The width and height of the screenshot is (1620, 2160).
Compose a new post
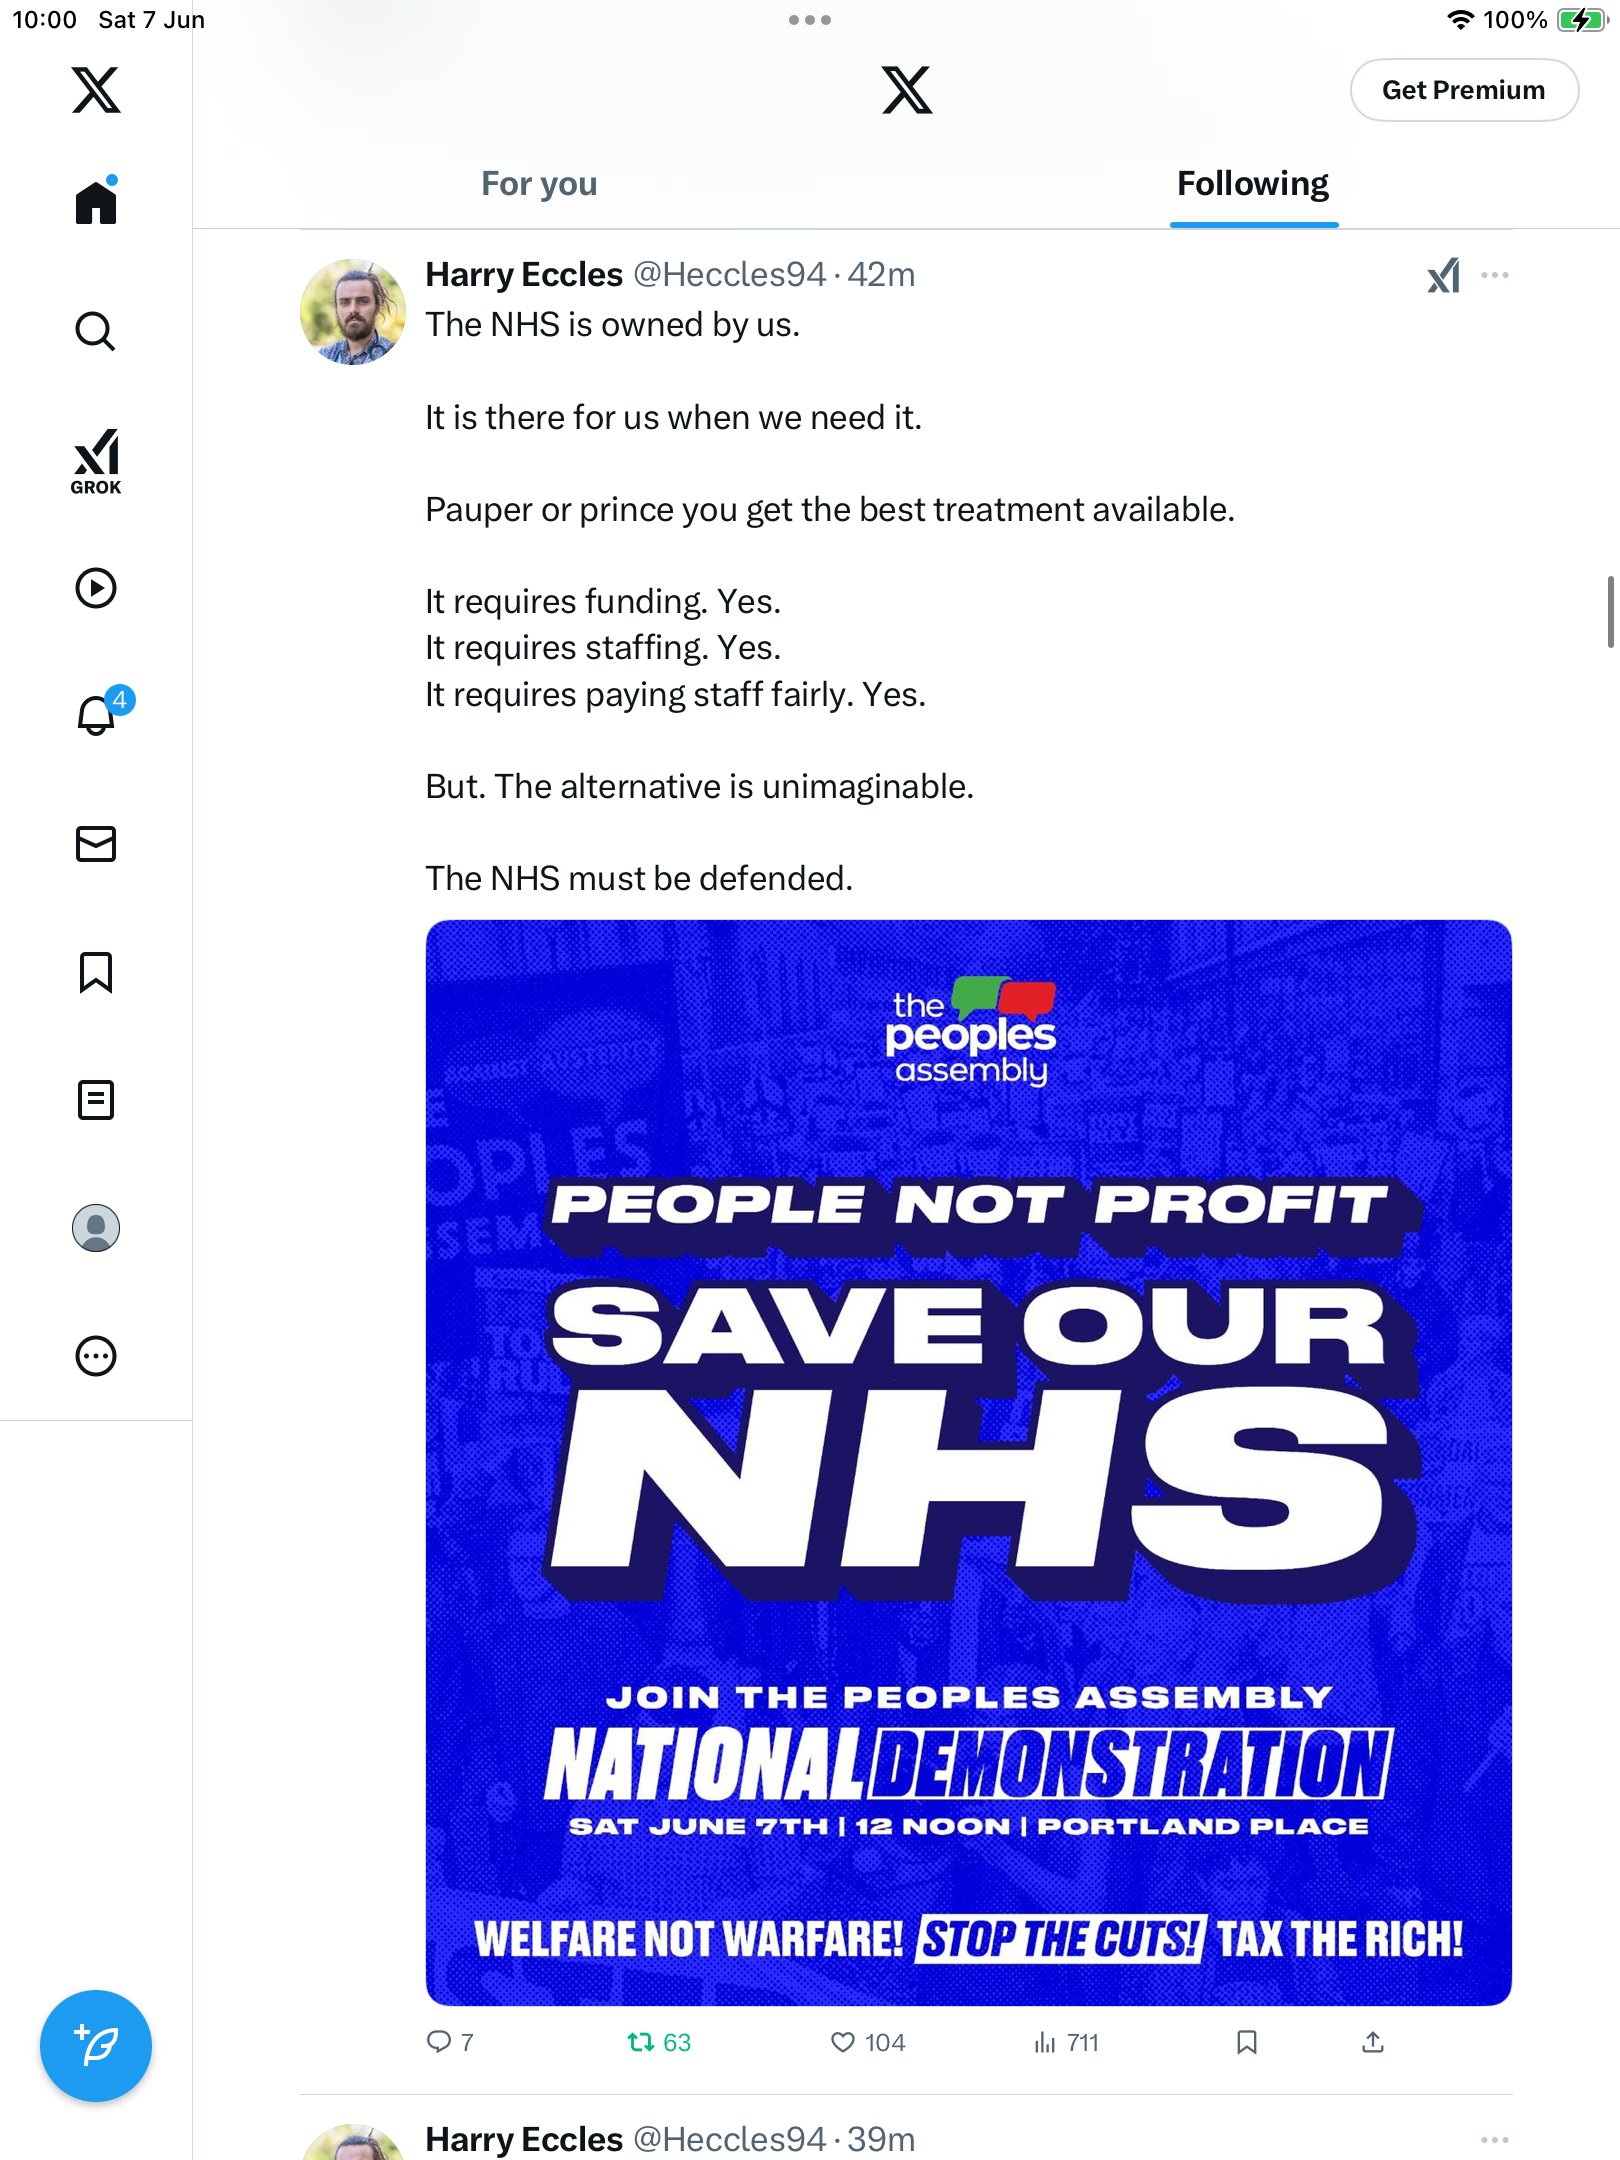point(96,2046)
